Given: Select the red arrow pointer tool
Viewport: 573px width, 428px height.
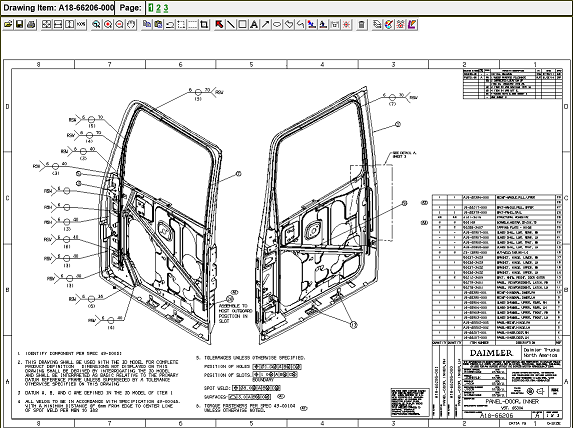Looking at the screenshot, I should [x=219, y=24].
